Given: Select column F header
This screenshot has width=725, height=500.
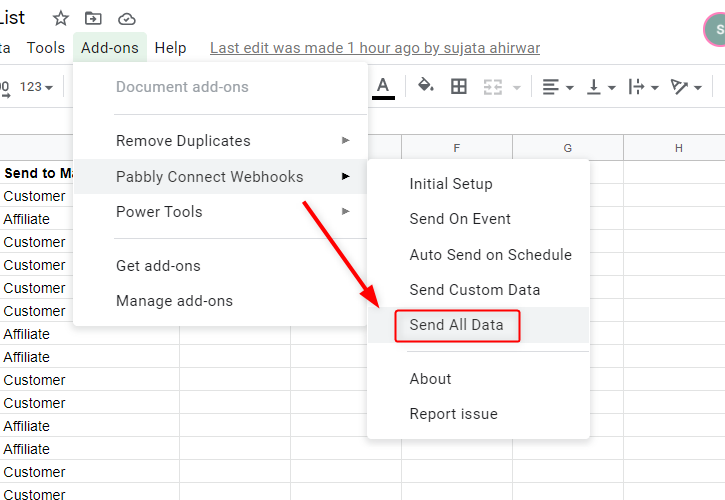Looking at the screenshot, I should (x=457, y=148).
